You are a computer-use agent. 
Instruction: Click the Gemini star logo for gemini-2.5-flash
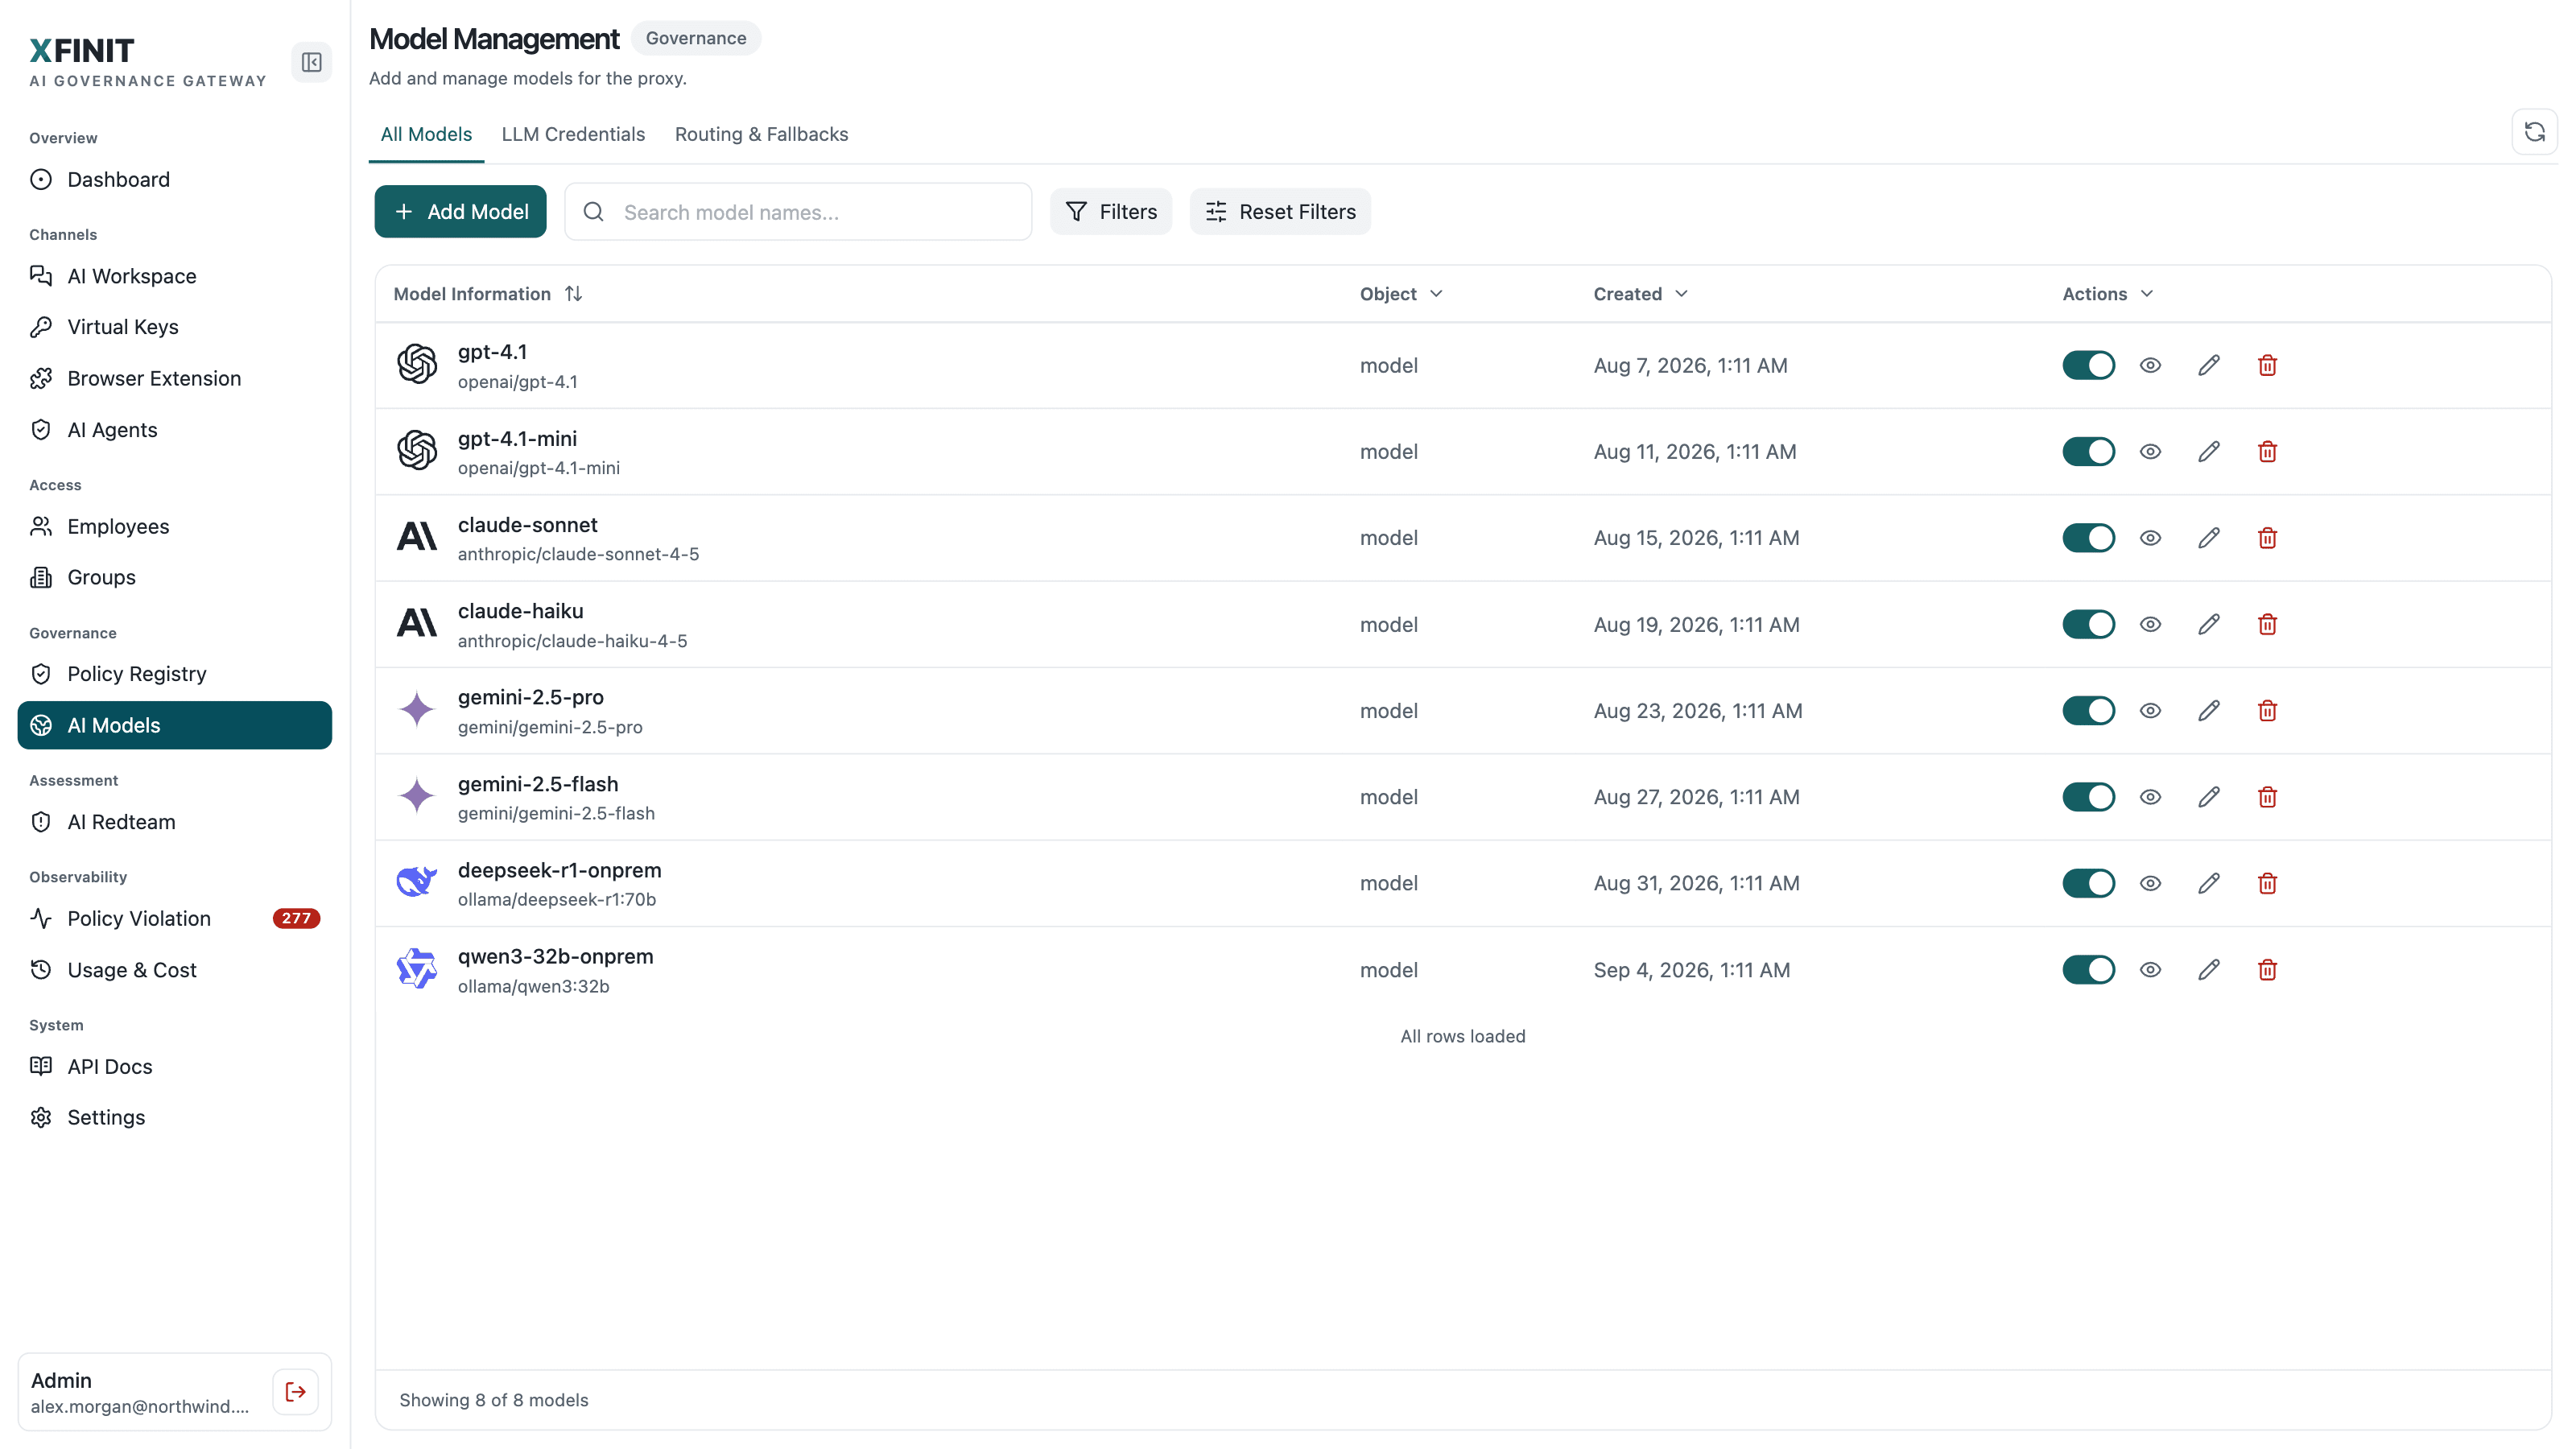click(417, 796)
